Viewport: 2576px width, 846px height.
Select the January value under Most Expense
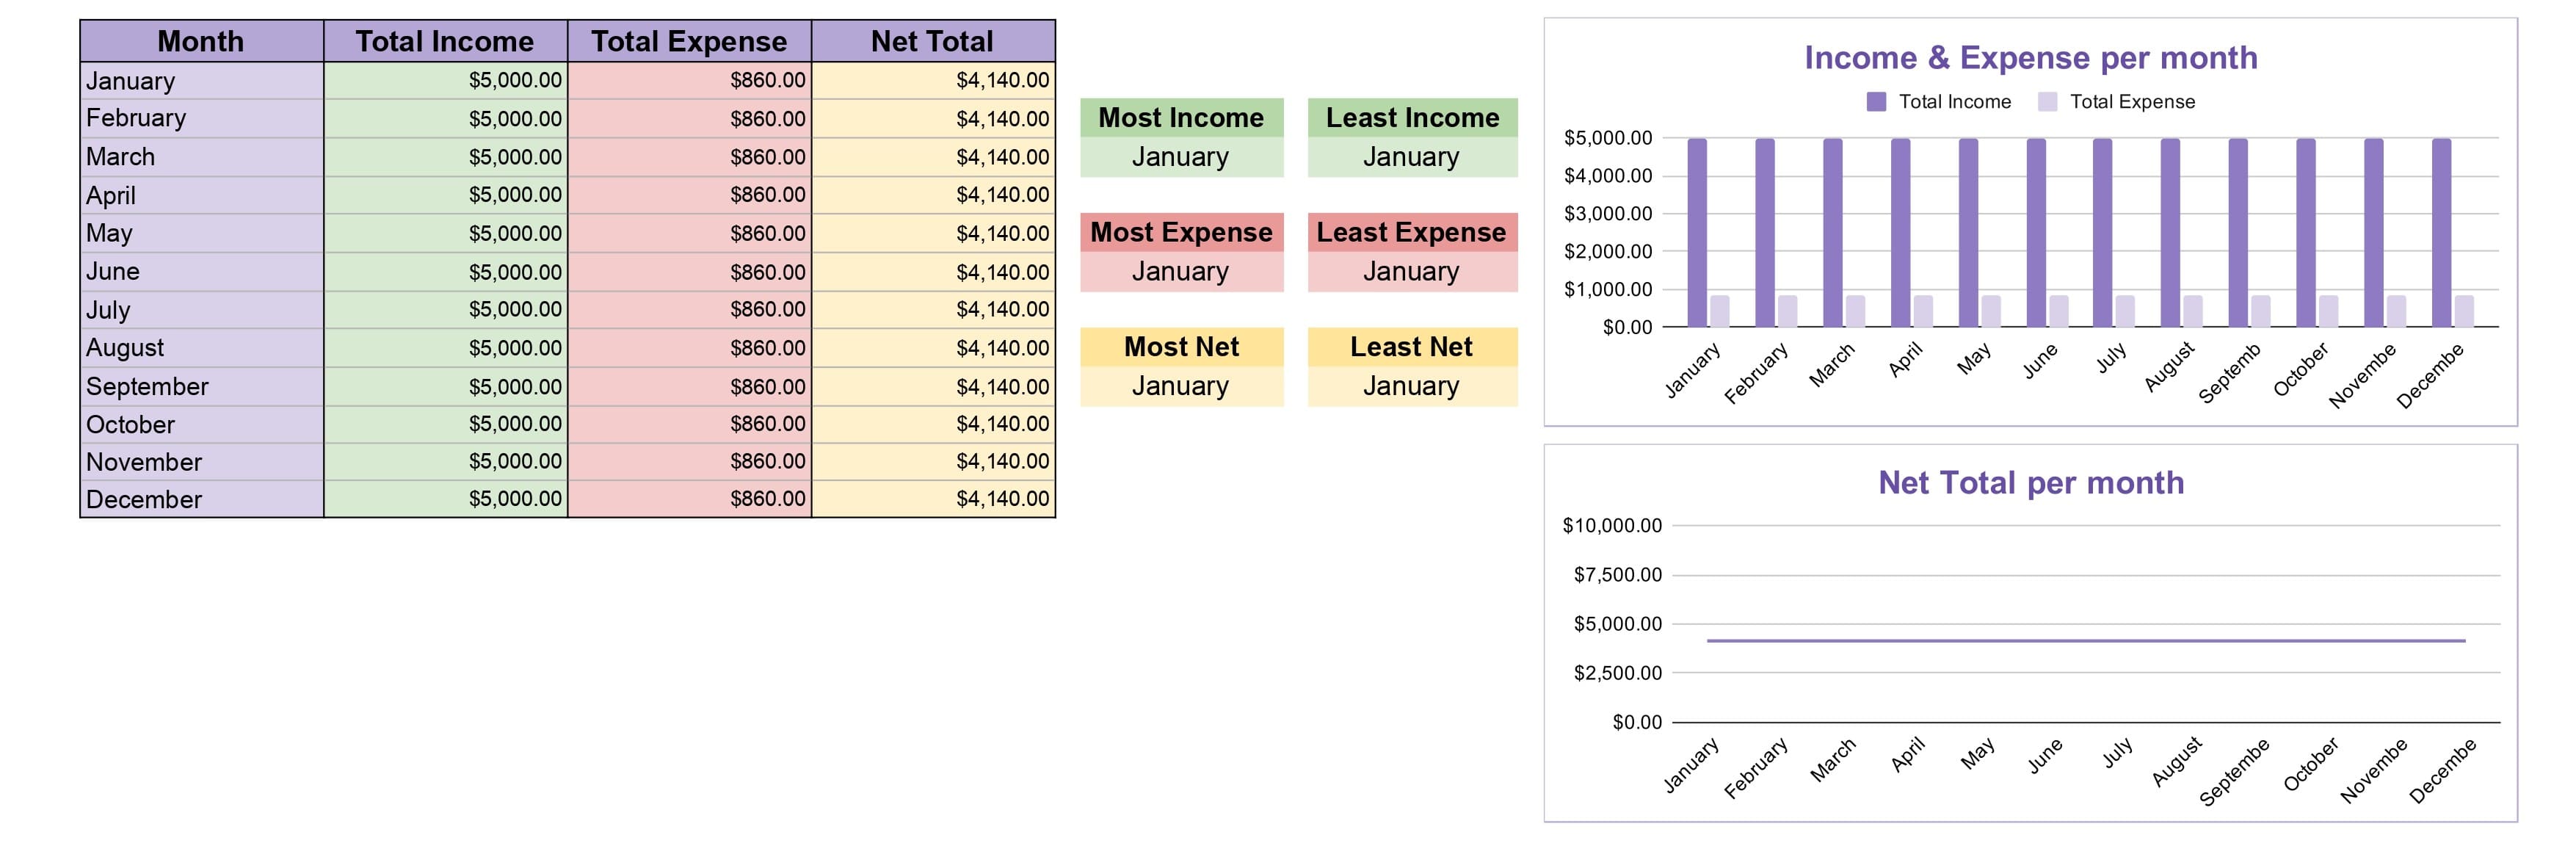pyautogui.click(x=1181, y=271)
